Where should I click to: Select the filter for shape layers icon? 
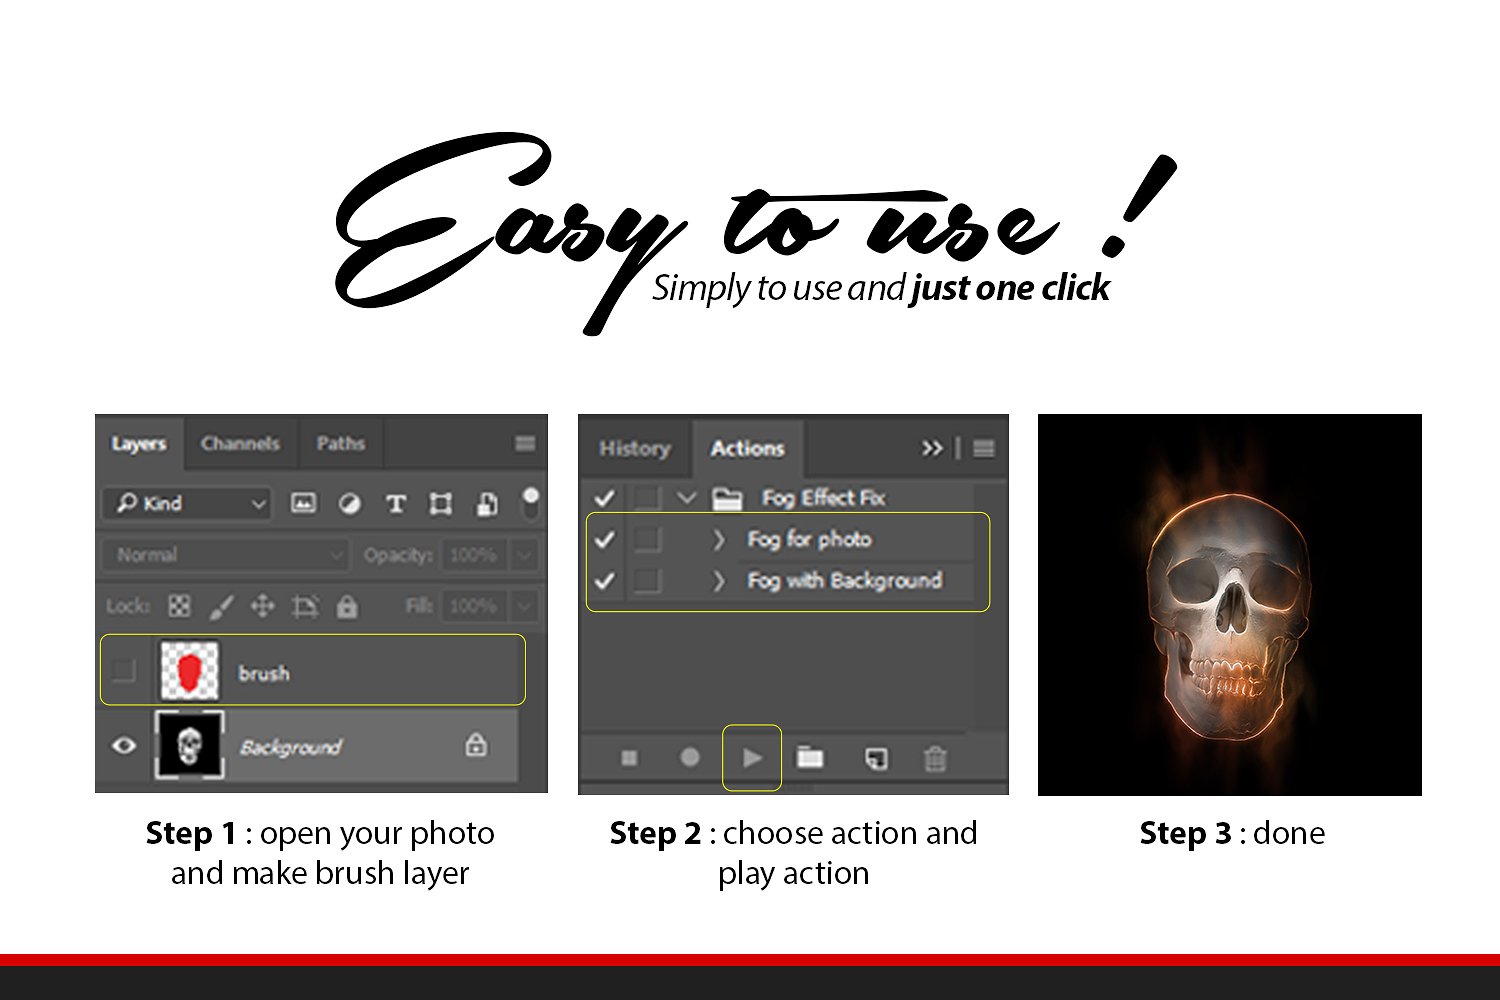(440, 504)
